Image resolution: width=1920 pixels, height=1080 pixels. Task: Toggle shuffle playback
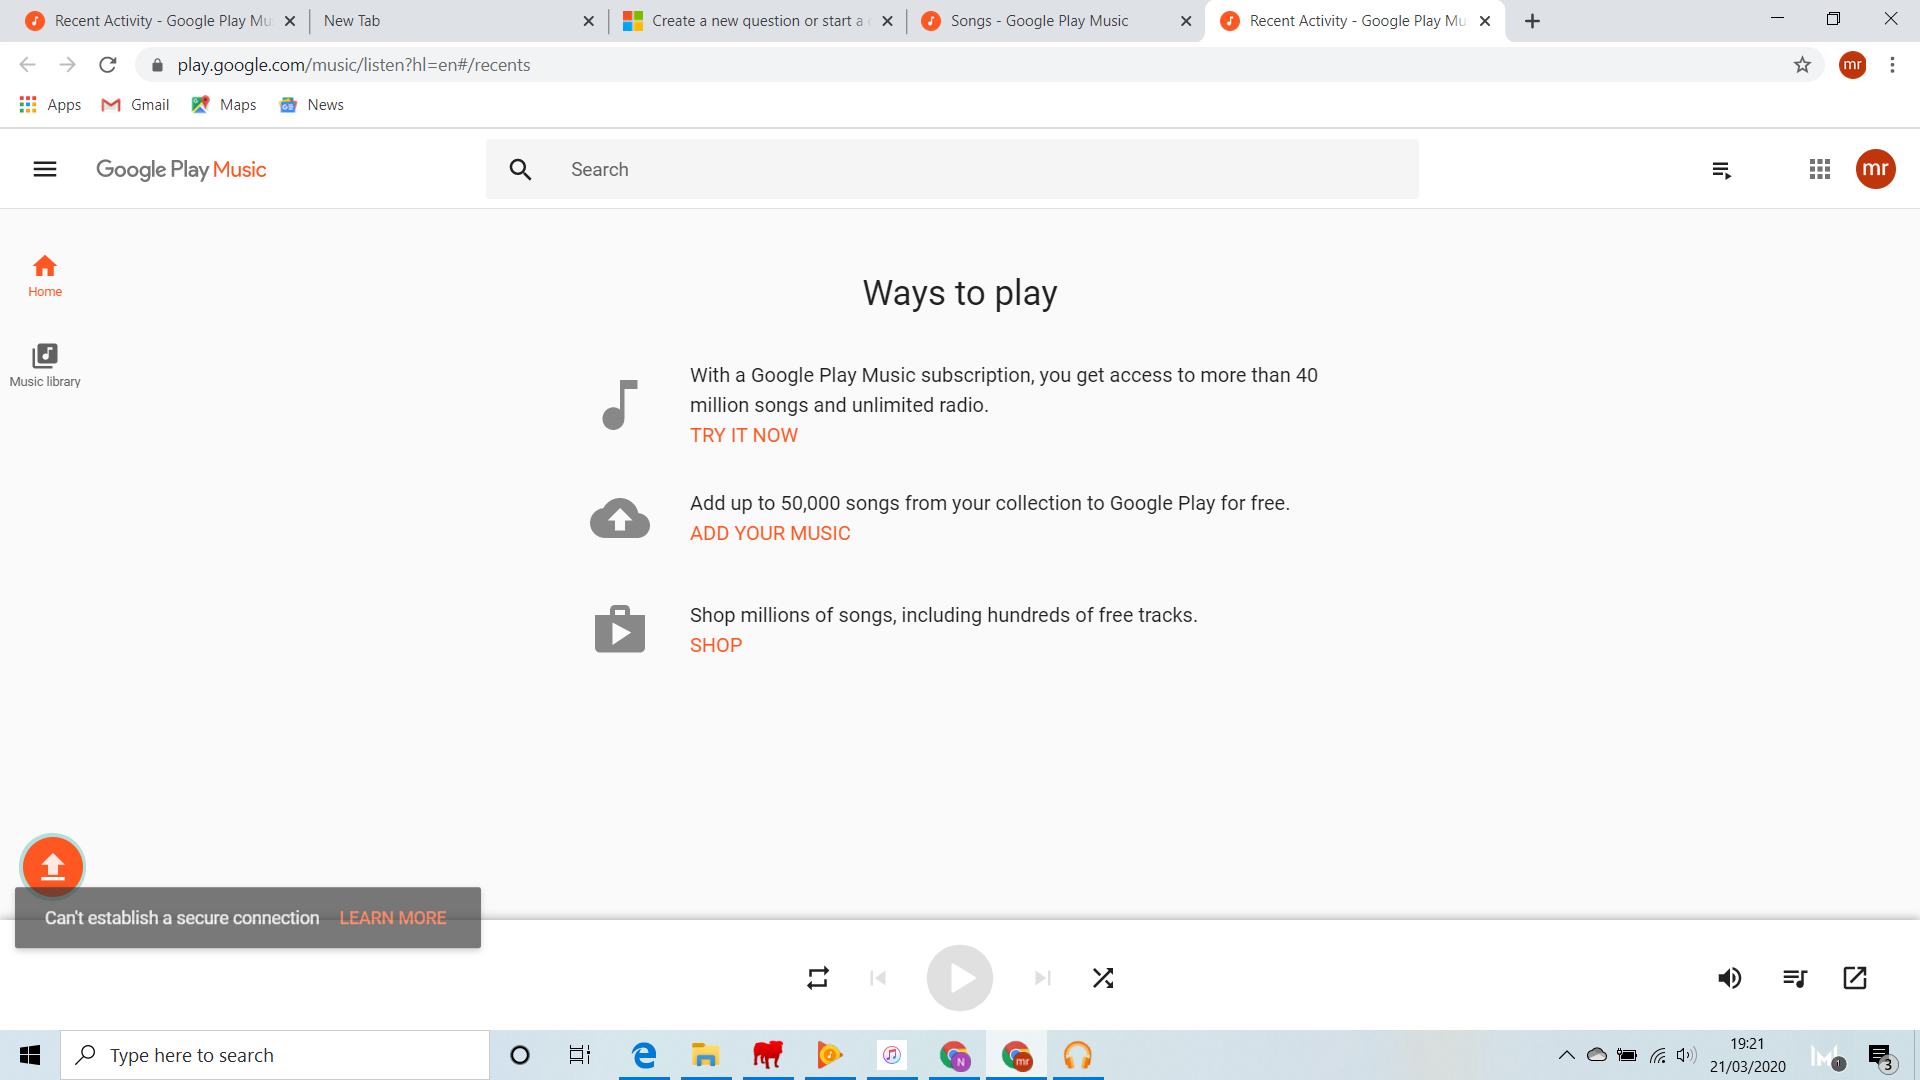click(x=1103, y=978)
